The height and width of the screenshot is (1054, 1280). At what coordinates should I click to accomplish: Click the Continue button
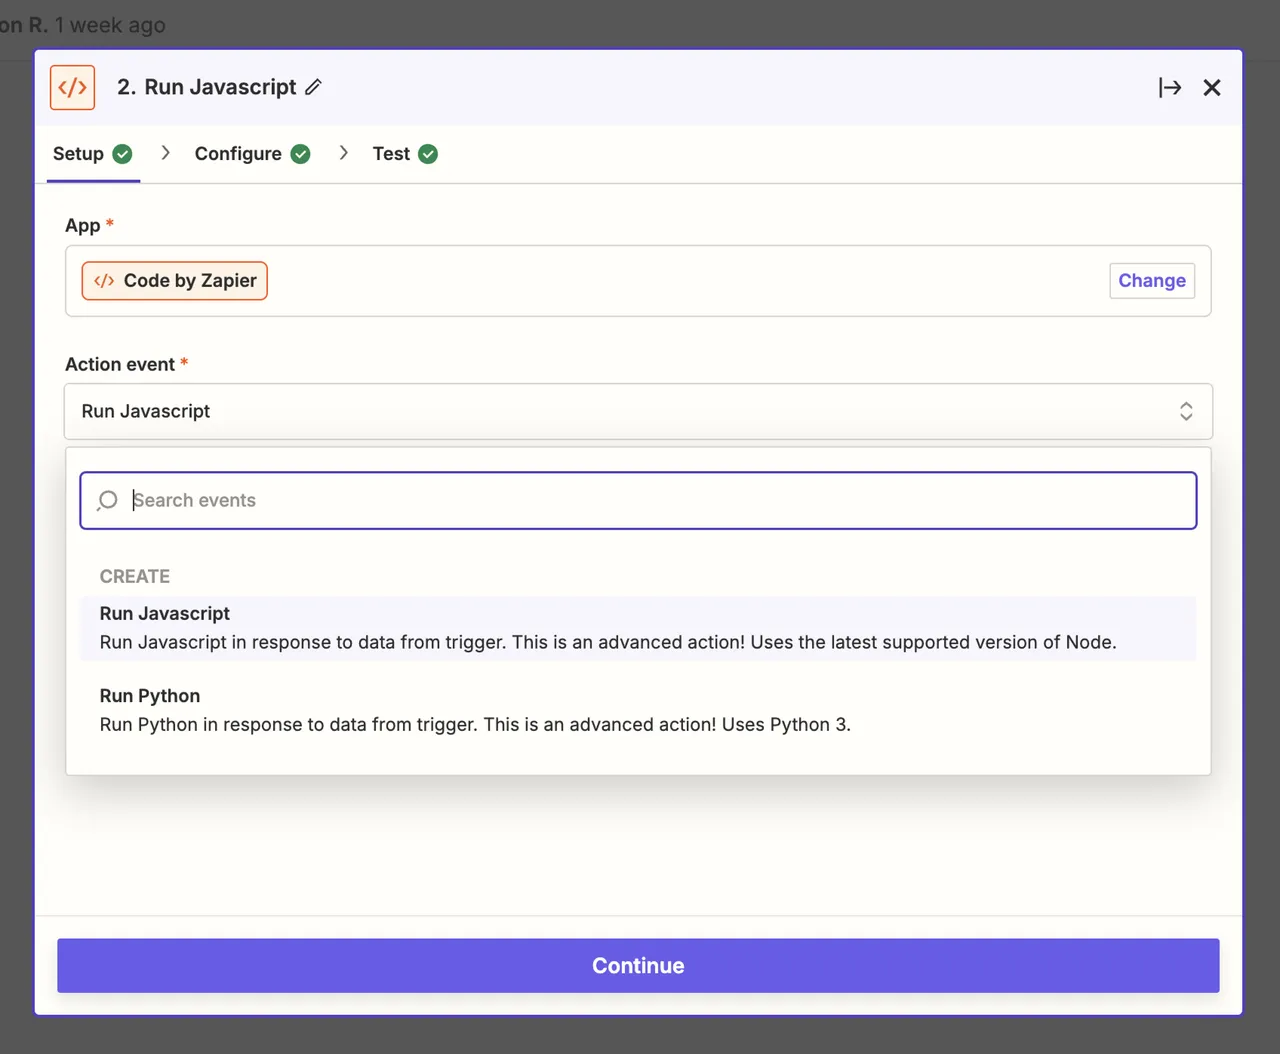pos(638,966)
